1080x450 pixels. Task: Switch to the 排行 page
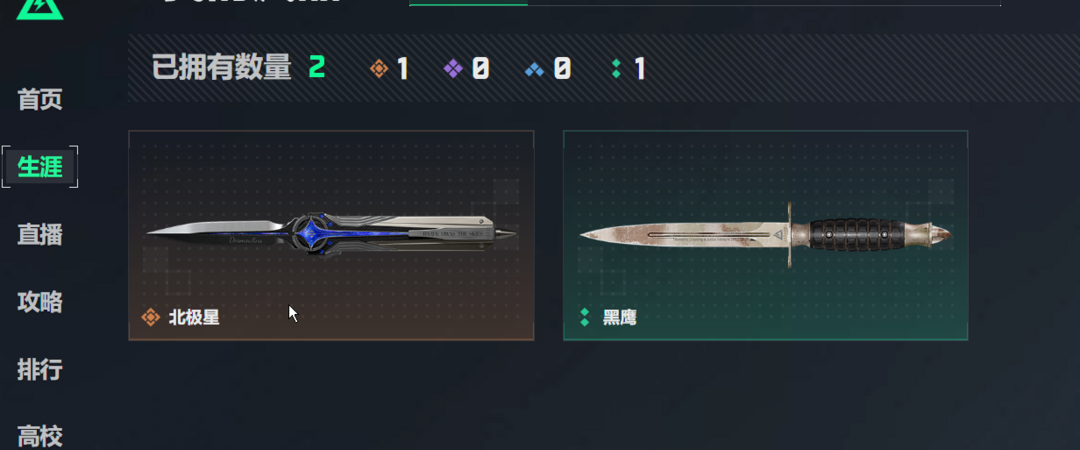coord(40,369)
